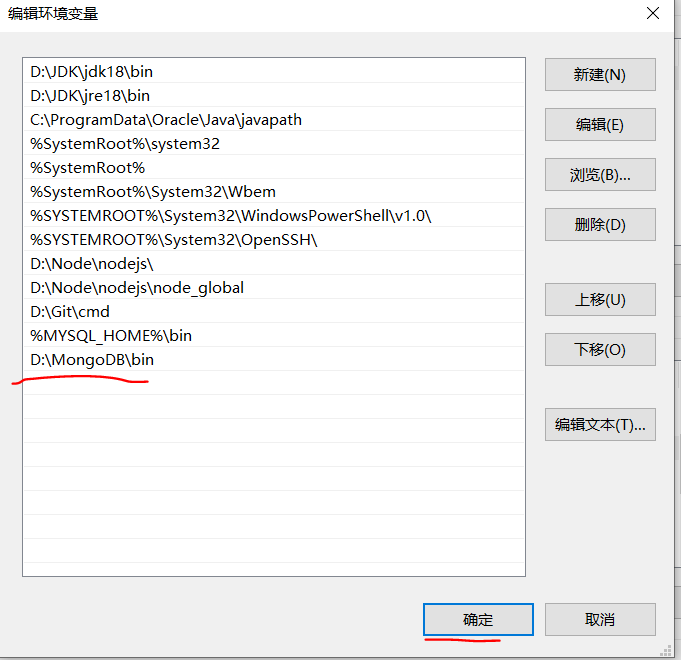Screen dimensions: 681x660
Task: Confirm with the 确定 button
Action: [478, 619]
